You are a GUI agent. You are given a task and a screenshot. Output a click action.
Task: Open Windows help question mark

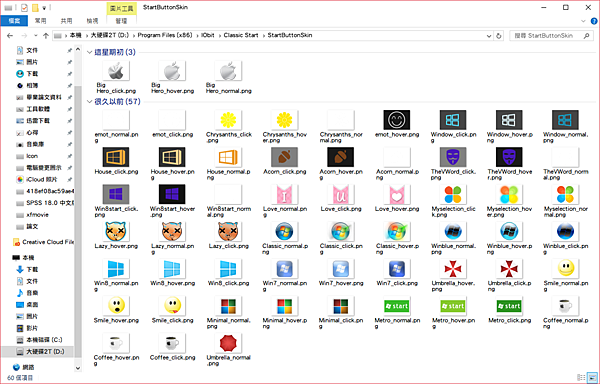[594, 21]
